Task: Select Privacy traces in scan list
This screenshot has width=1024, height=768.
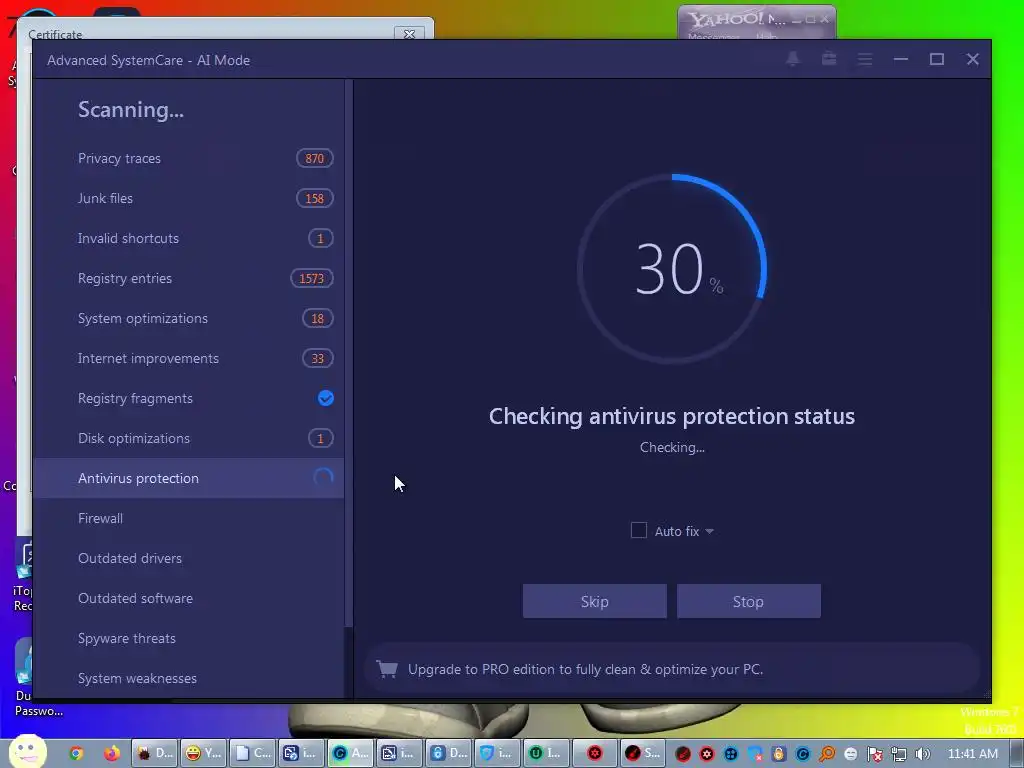Action: [x=189, y=158]
